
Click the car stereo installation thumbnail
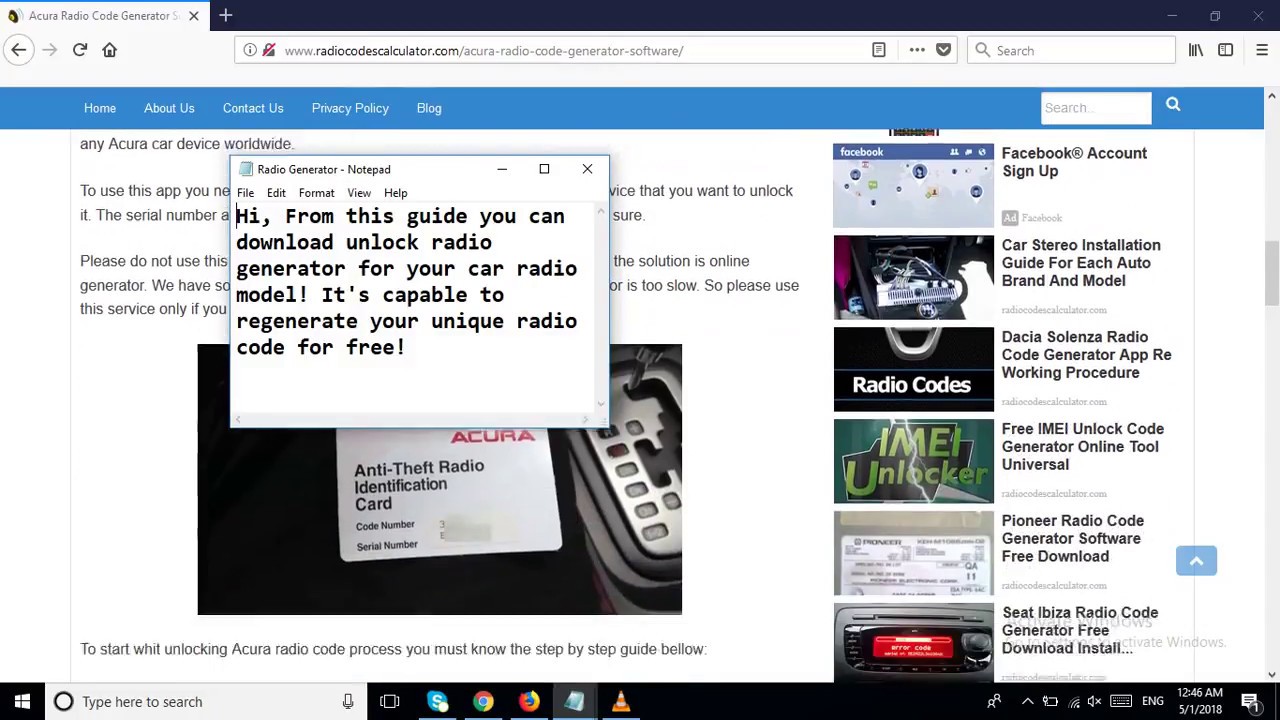point(914,277)
